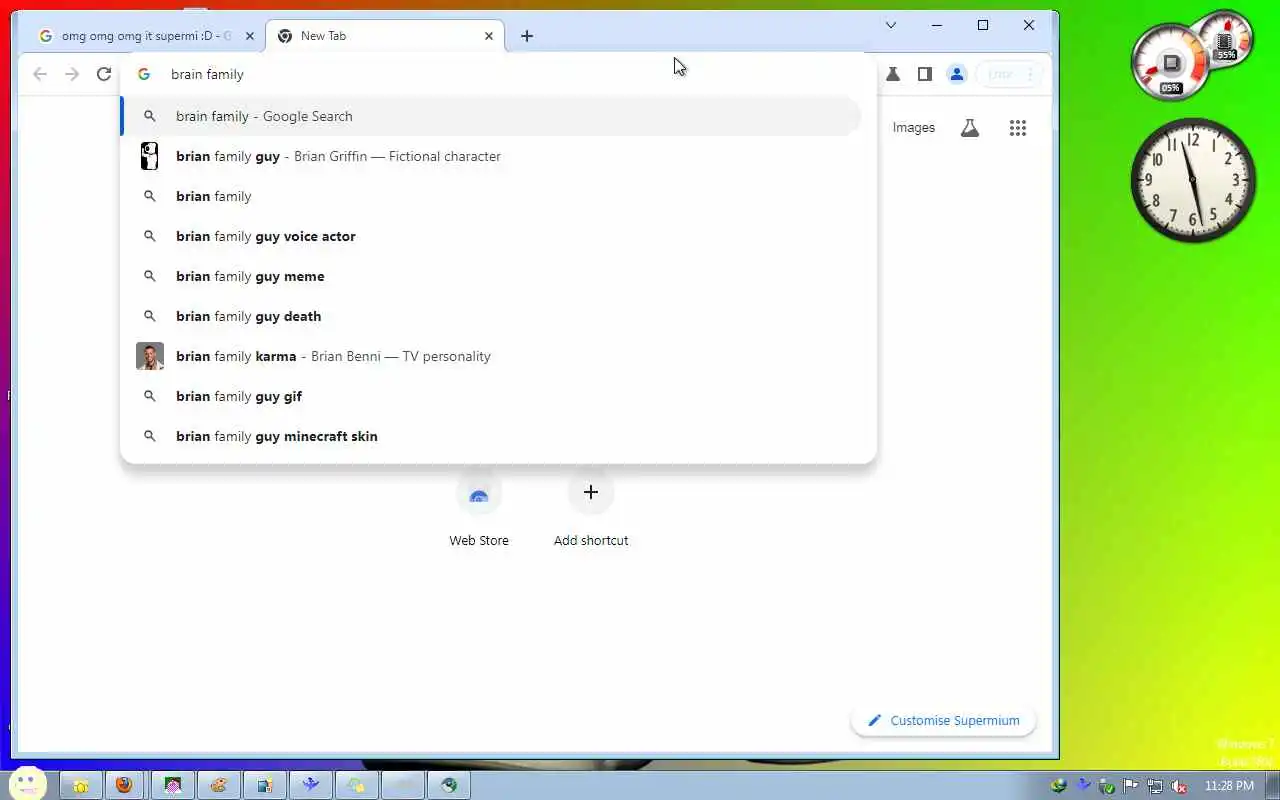Go back using the back arrow
The height and width of the screenshot is (800, 1280).
pyautogui.click(x=40, y=74)
